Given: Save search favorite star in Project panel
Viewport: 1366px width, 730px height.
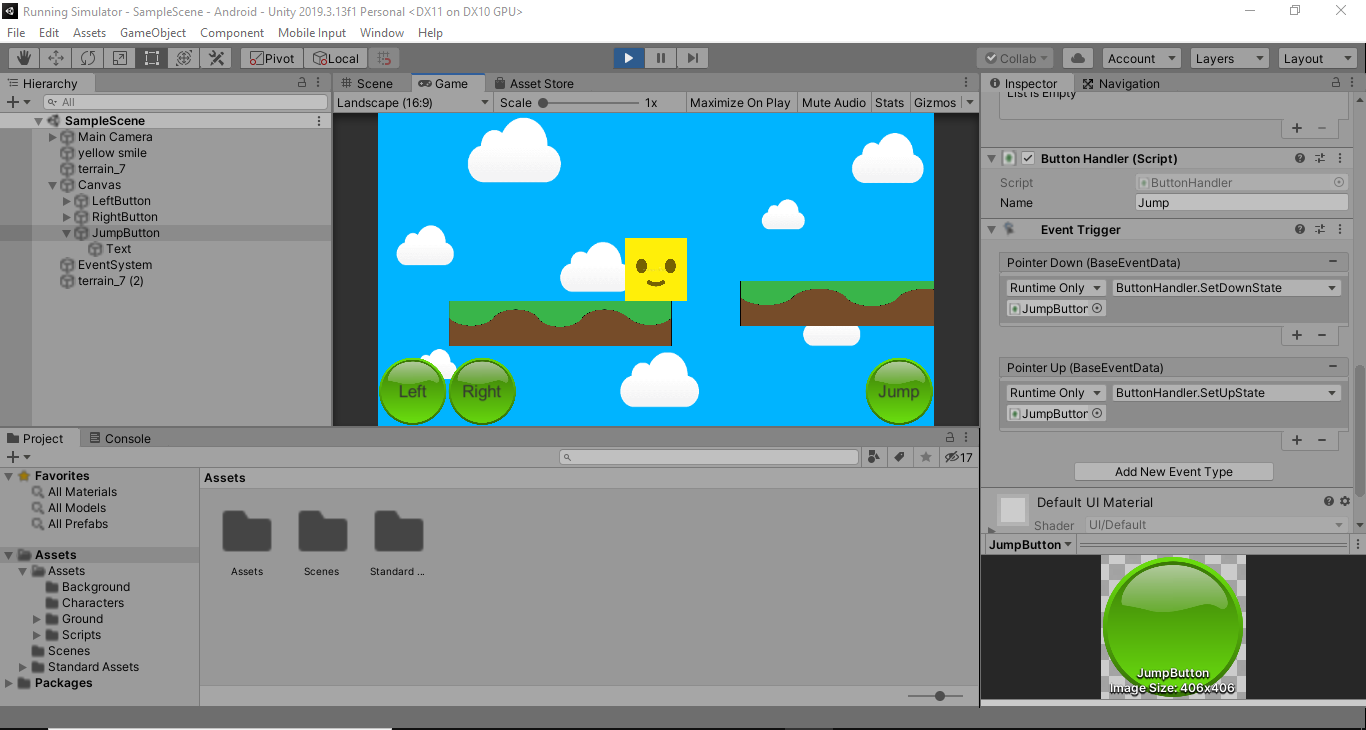Looking at the screenshot, I should pos(926,457).
